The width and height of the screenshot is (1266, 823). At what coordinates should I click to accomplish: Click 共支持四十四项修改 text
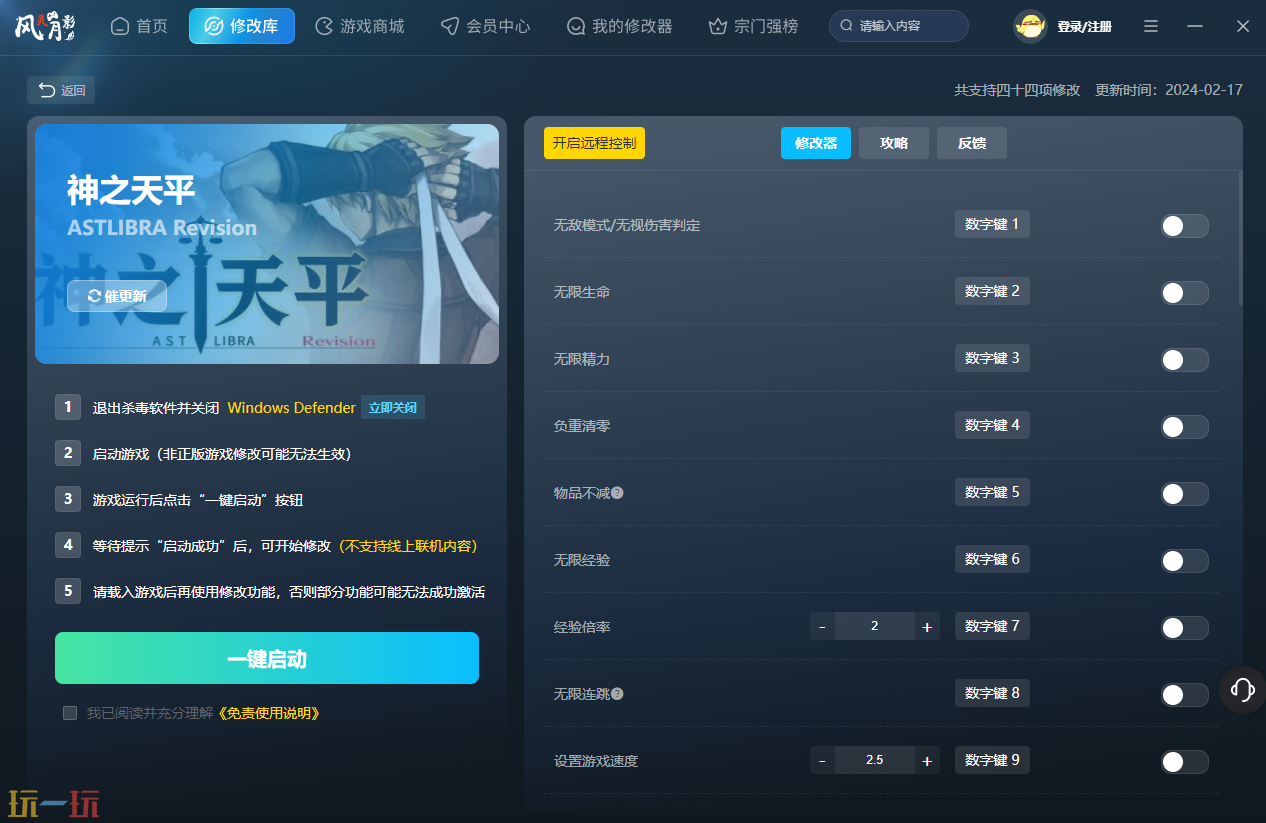[1017, 90]
